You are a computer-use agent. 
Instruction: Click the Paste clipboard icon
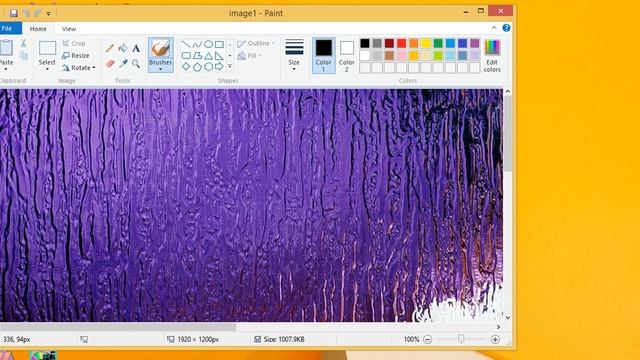click(6, 48)
